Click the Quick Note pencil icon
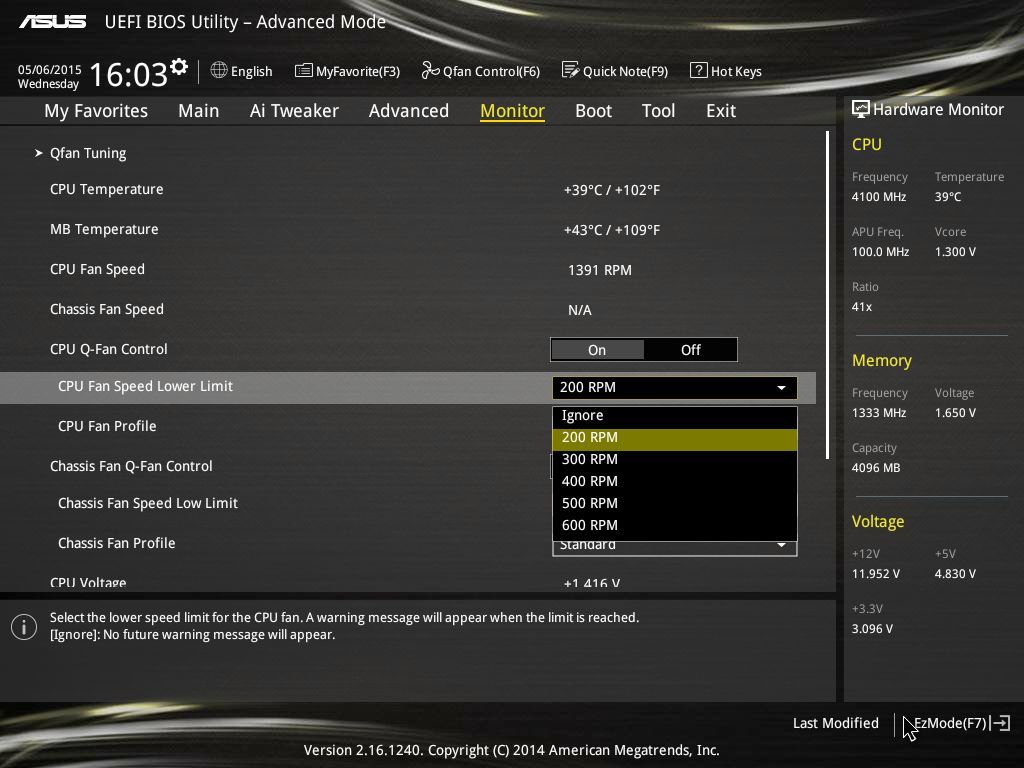Viewport: 1024px width, 768px height. 570,70
